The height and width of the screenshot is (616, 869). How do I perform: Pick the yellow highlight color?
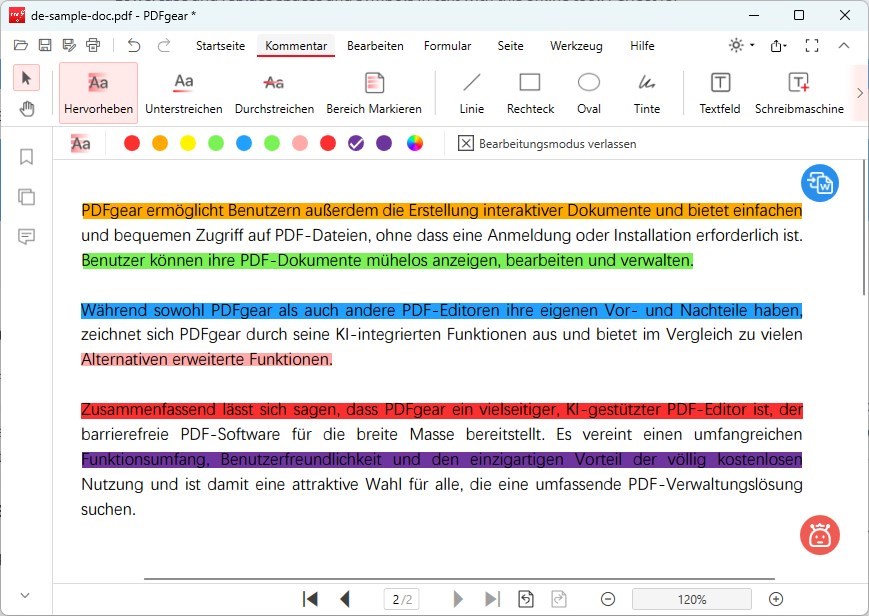[x=188, y=143]
